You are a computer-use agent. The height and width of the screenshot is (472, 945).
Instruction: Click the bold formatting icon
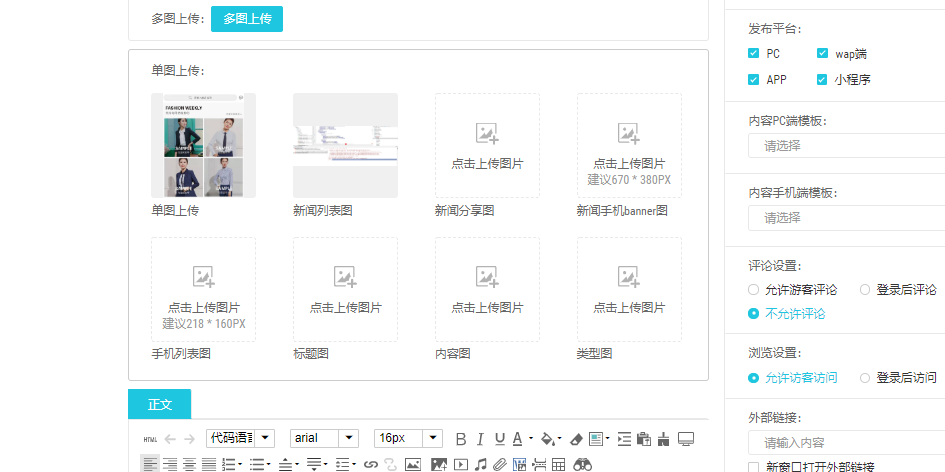(461, 439)
